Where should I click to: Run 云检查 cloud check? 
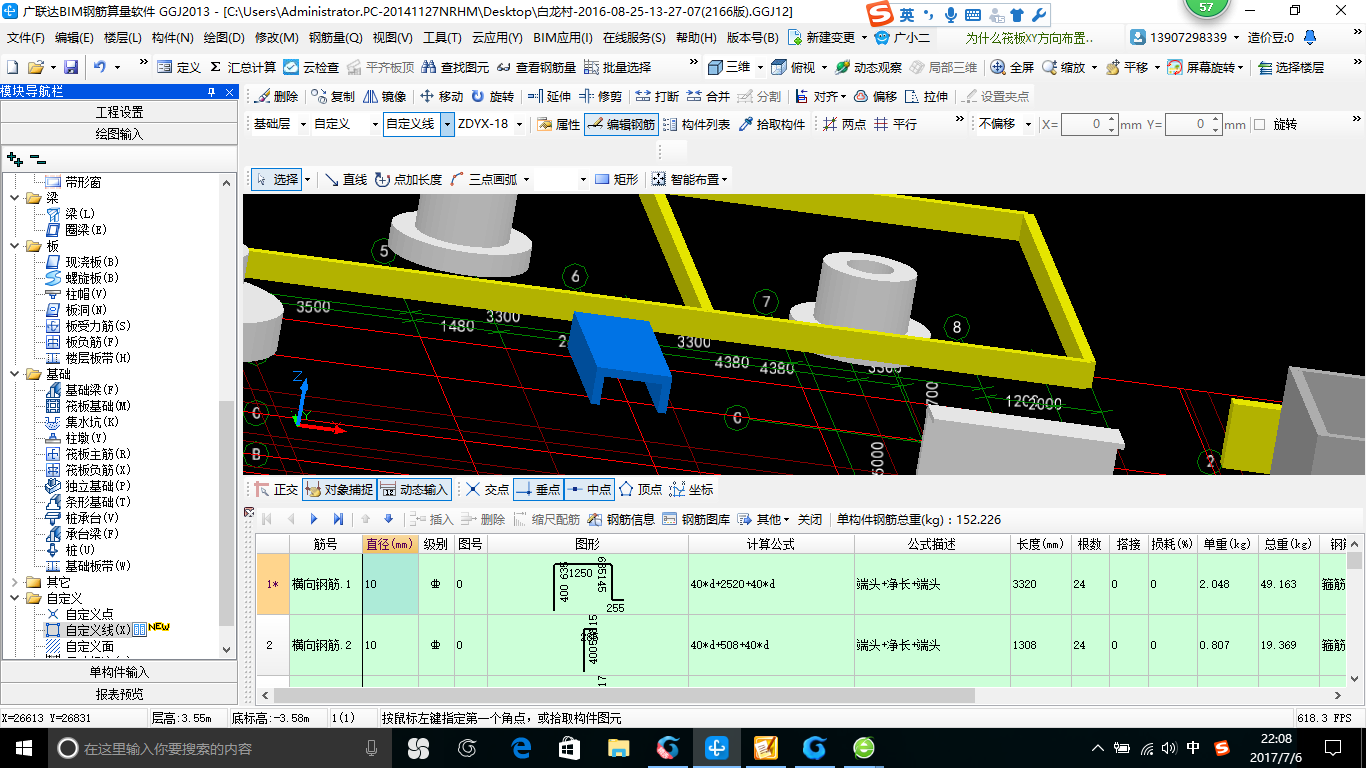(311, 67)
